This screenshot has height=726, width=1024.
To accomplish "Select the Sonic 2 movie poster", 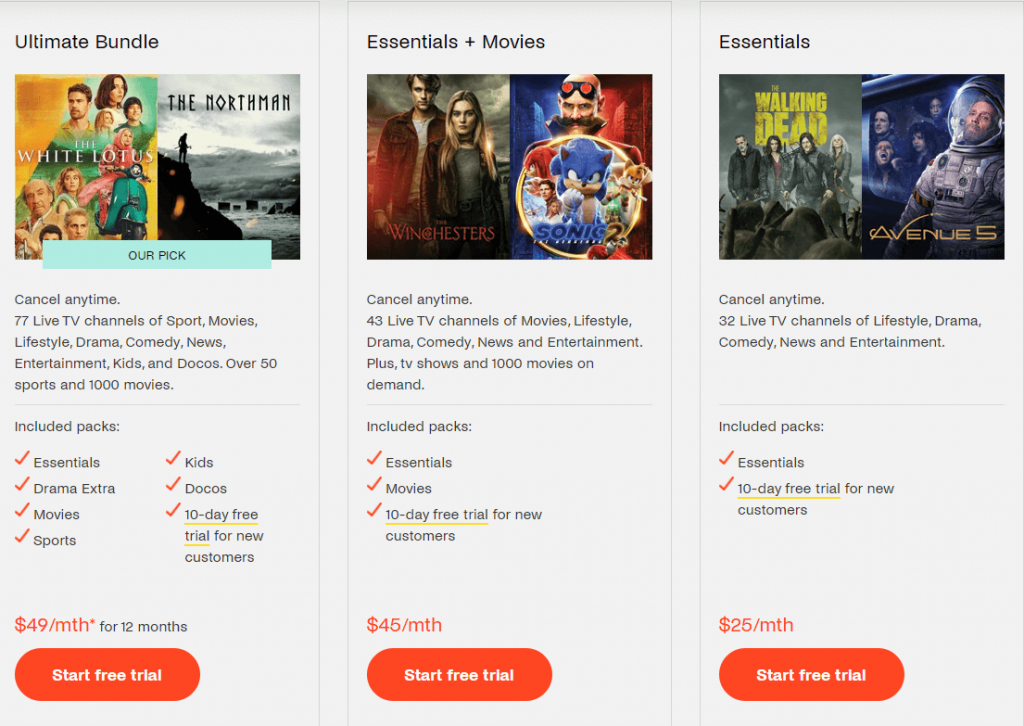I will click(x=581, y=166).
